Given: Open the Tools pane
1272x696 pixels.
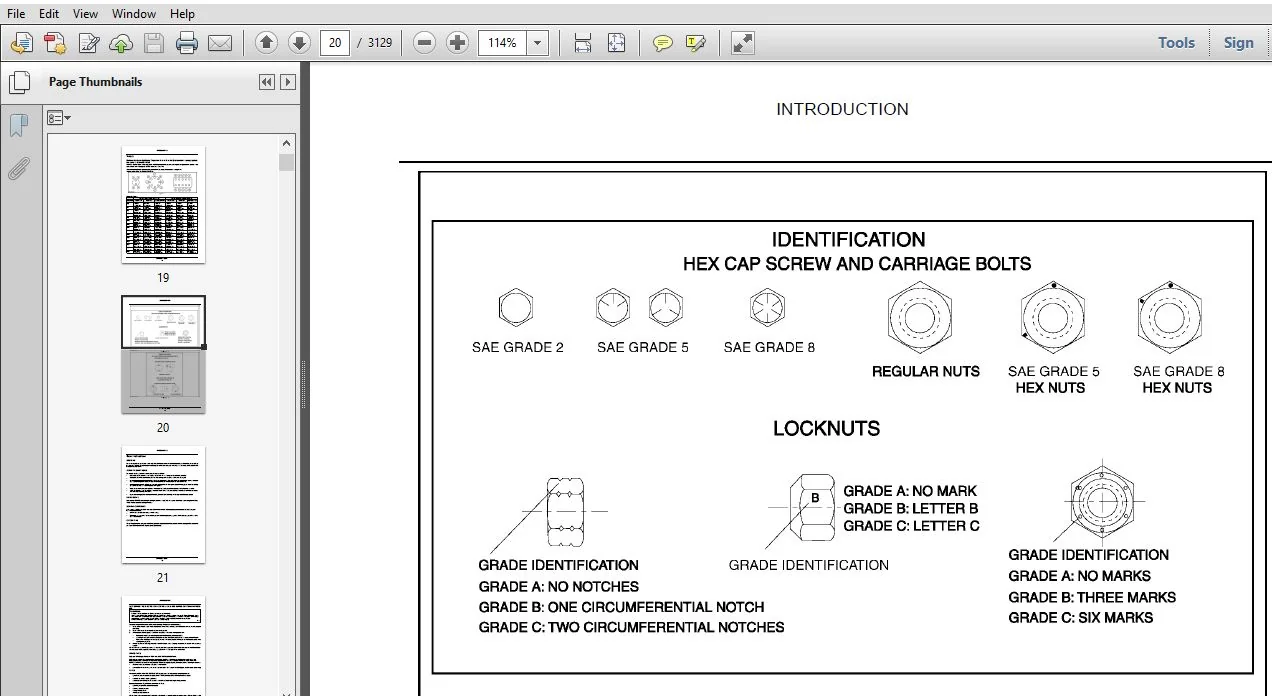Looking at the screenshot, I should [x=1176, y=43].
